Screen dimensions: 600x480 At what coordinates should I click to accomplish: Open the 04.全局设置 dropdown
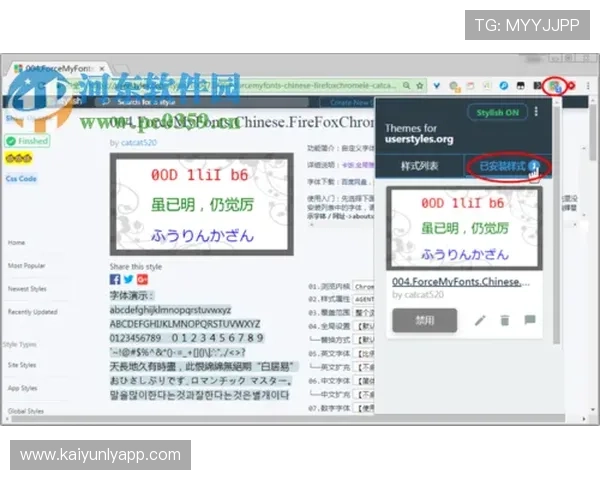(x=363, y=326)
